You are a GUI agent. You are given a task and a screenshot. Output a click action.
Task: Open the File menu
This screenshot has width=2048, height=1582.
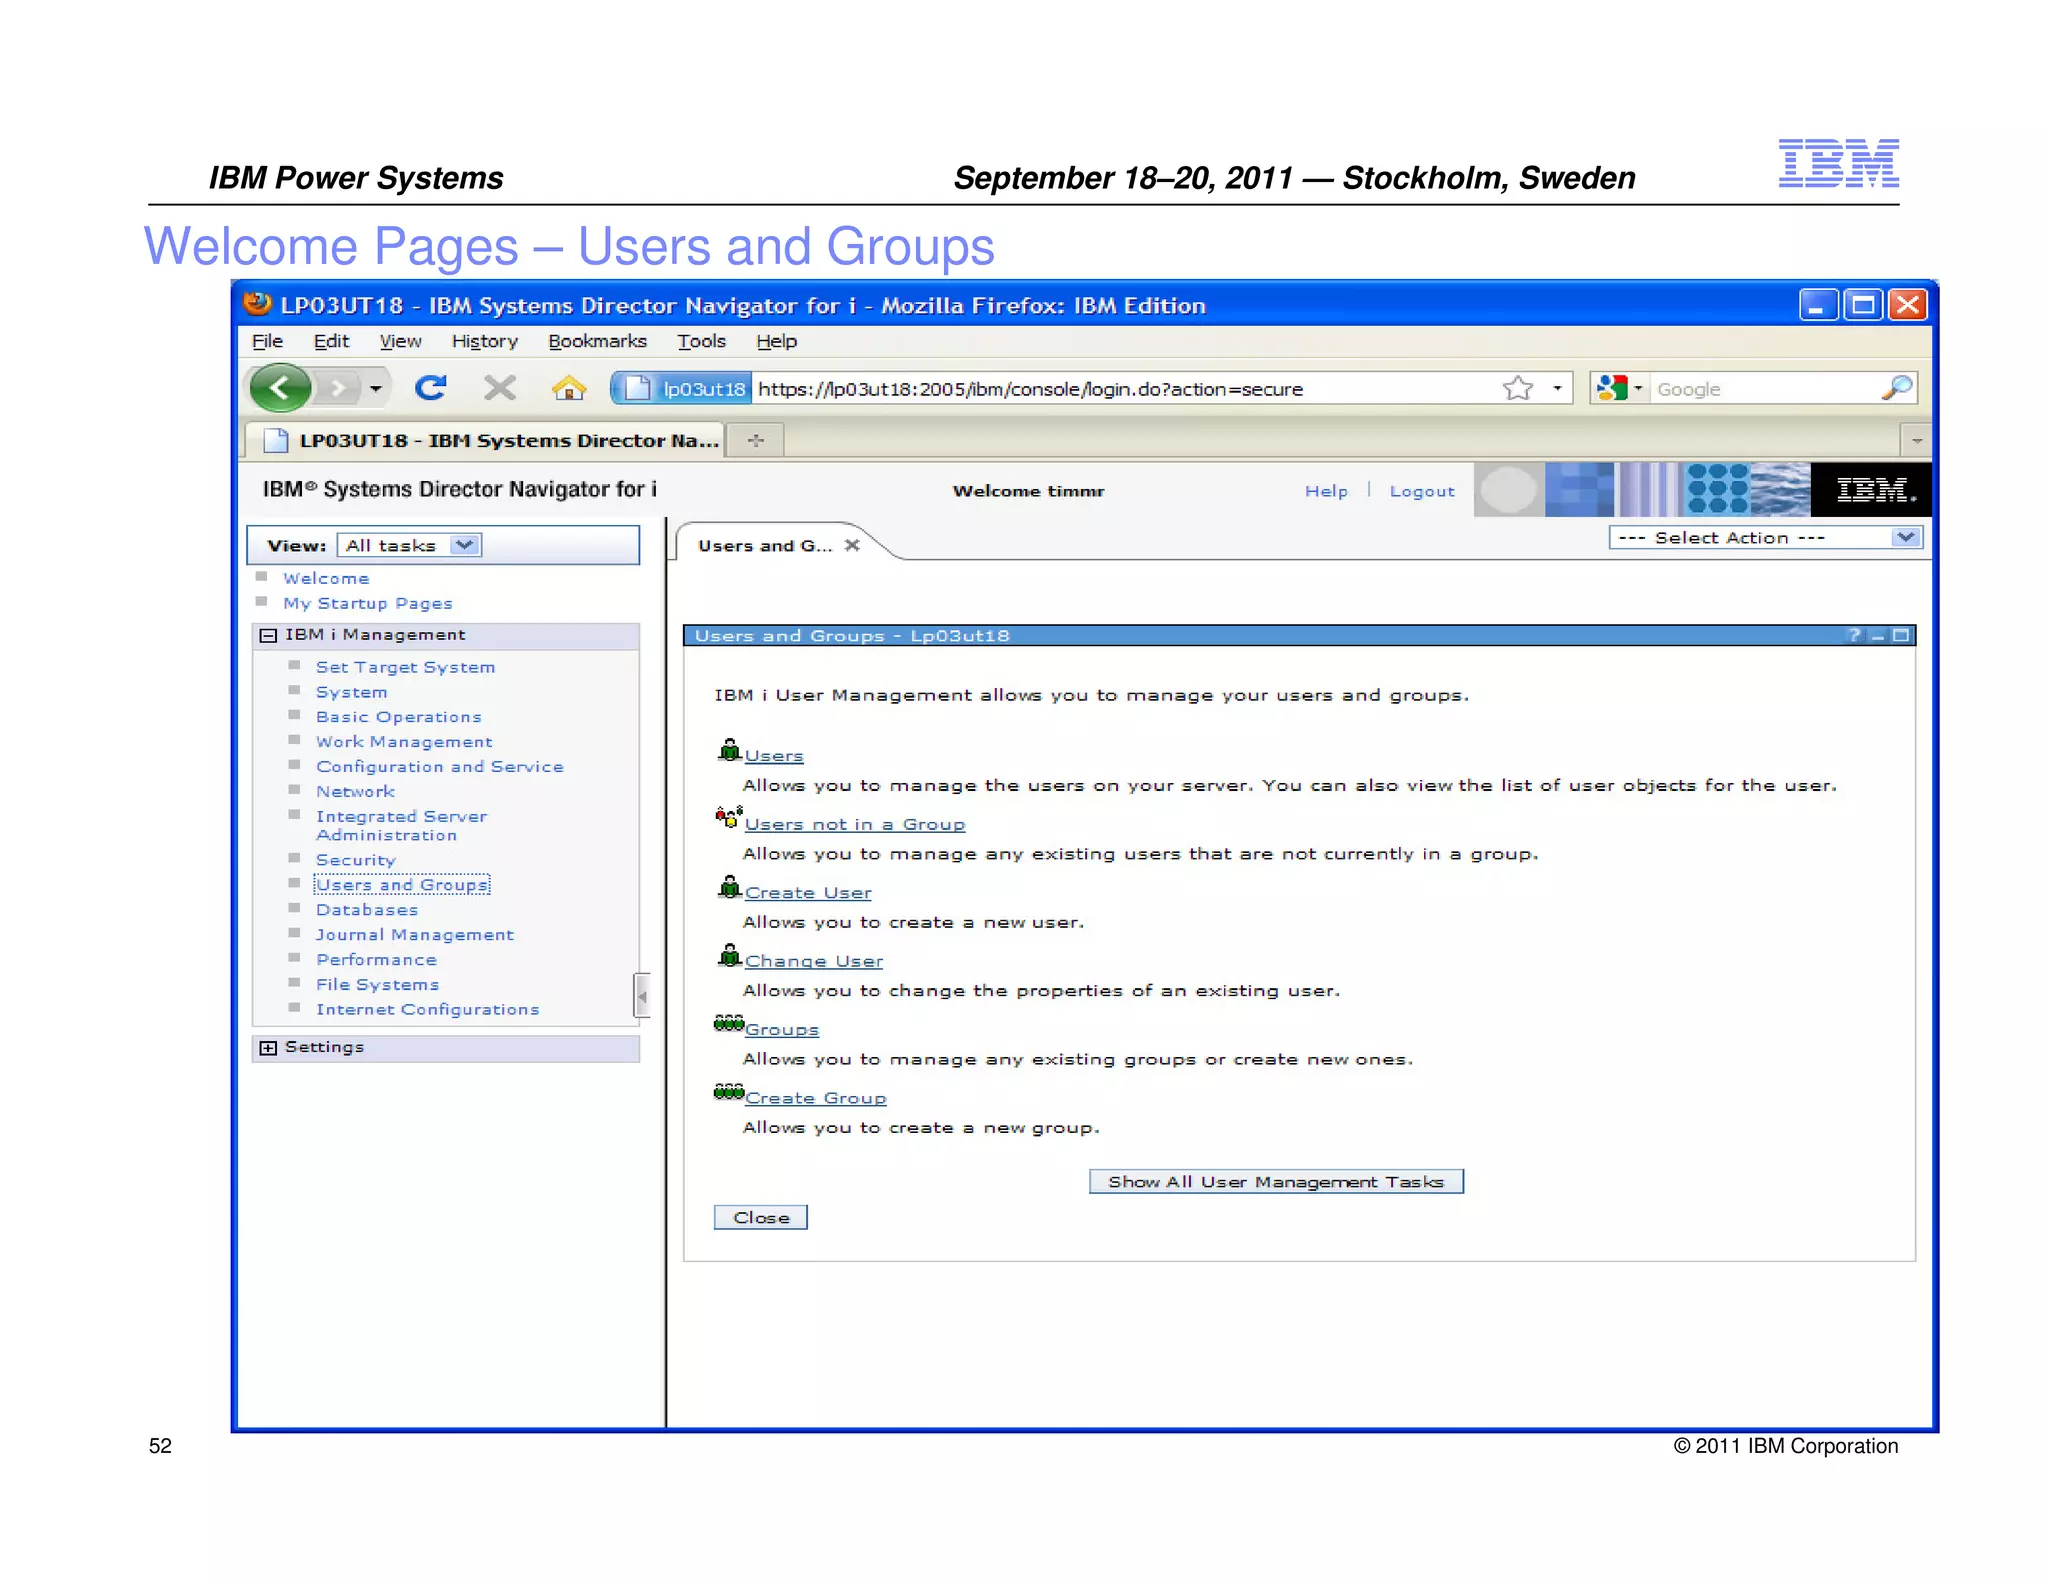pyautogui.click(x=267, y=341)
